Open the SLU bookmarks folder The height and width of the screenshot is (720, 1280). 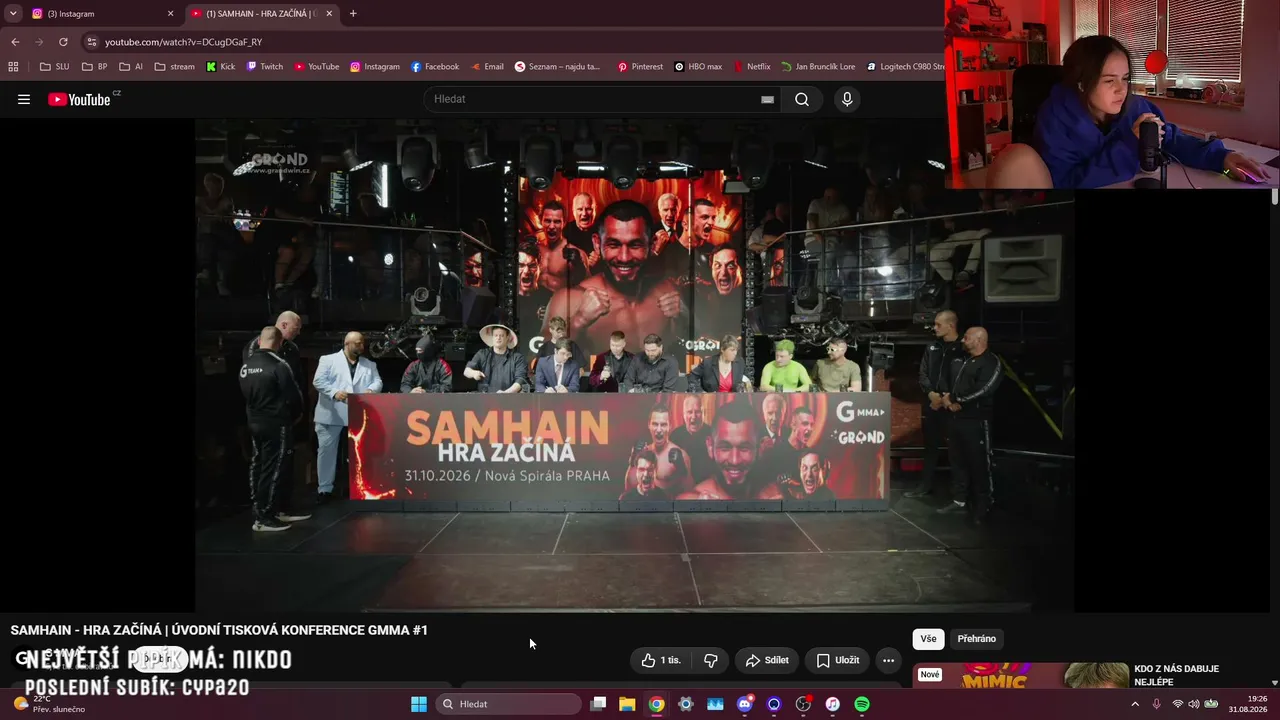[54, 67]
